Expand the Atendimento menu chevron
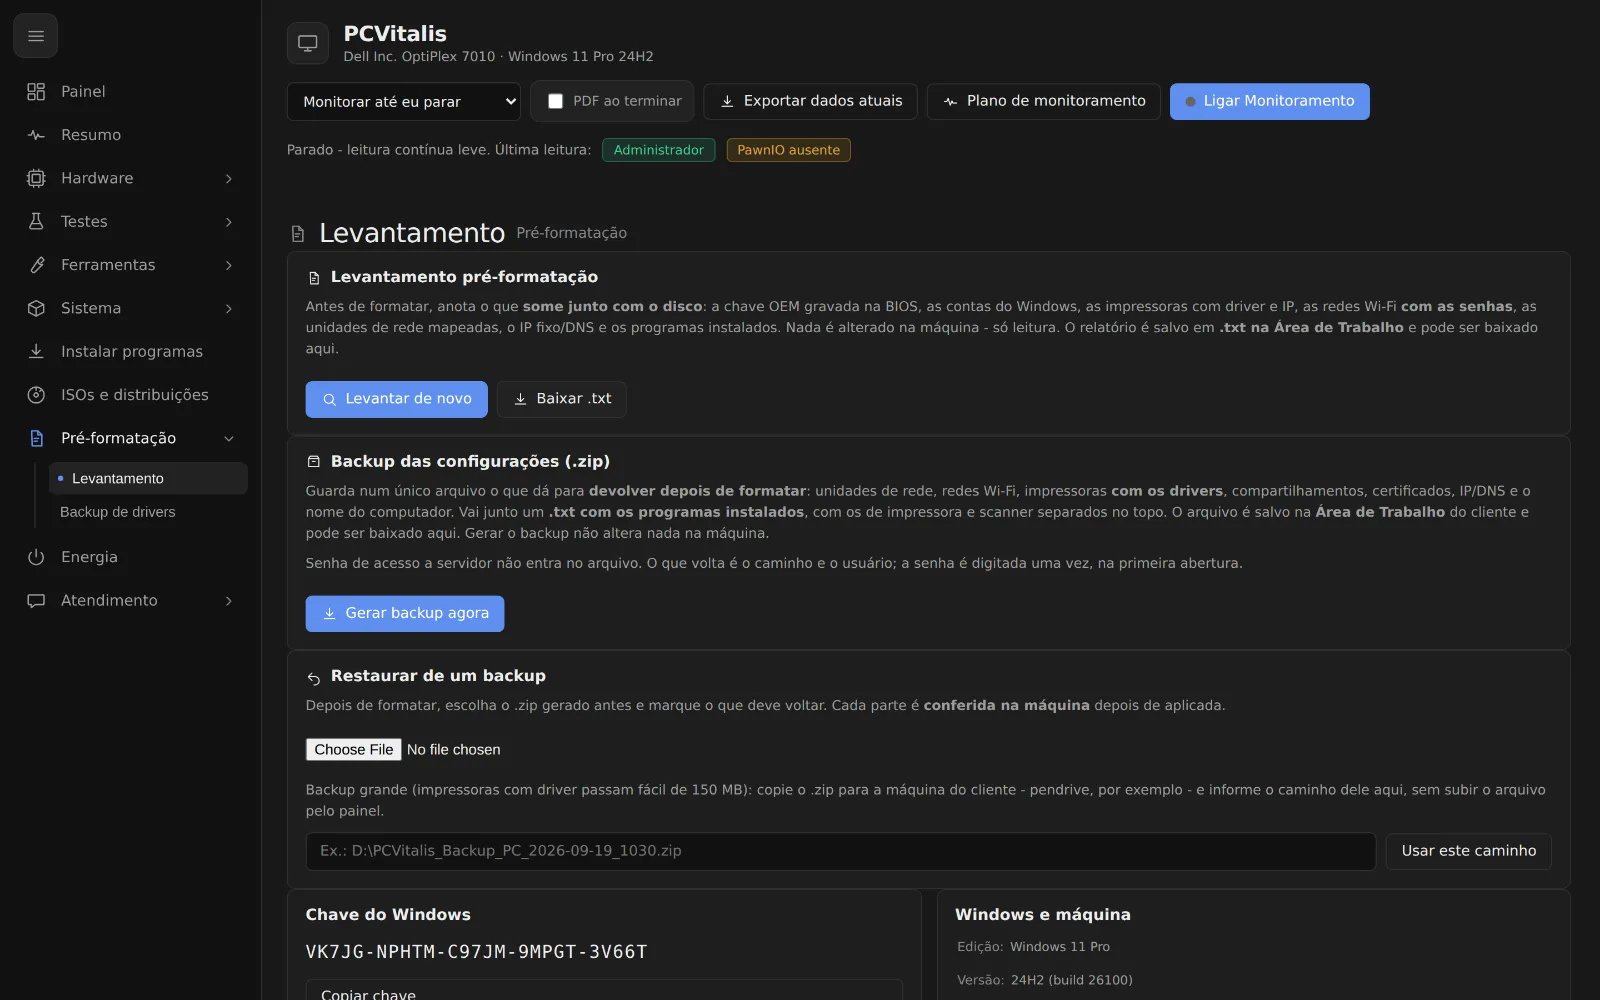The height and width of the screenshot is (1000, 1600). click(x=229, y=600)
